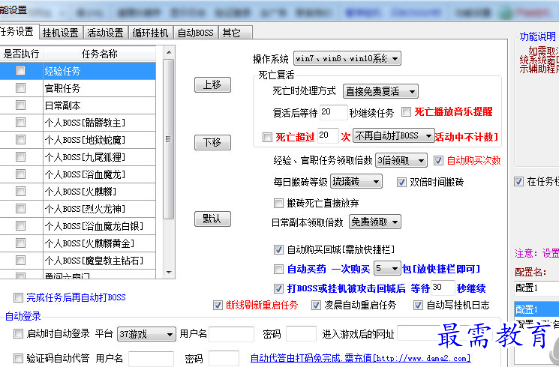
Task: Click the 复活后等待 seconds field
Action: click(x=333, y=112)
